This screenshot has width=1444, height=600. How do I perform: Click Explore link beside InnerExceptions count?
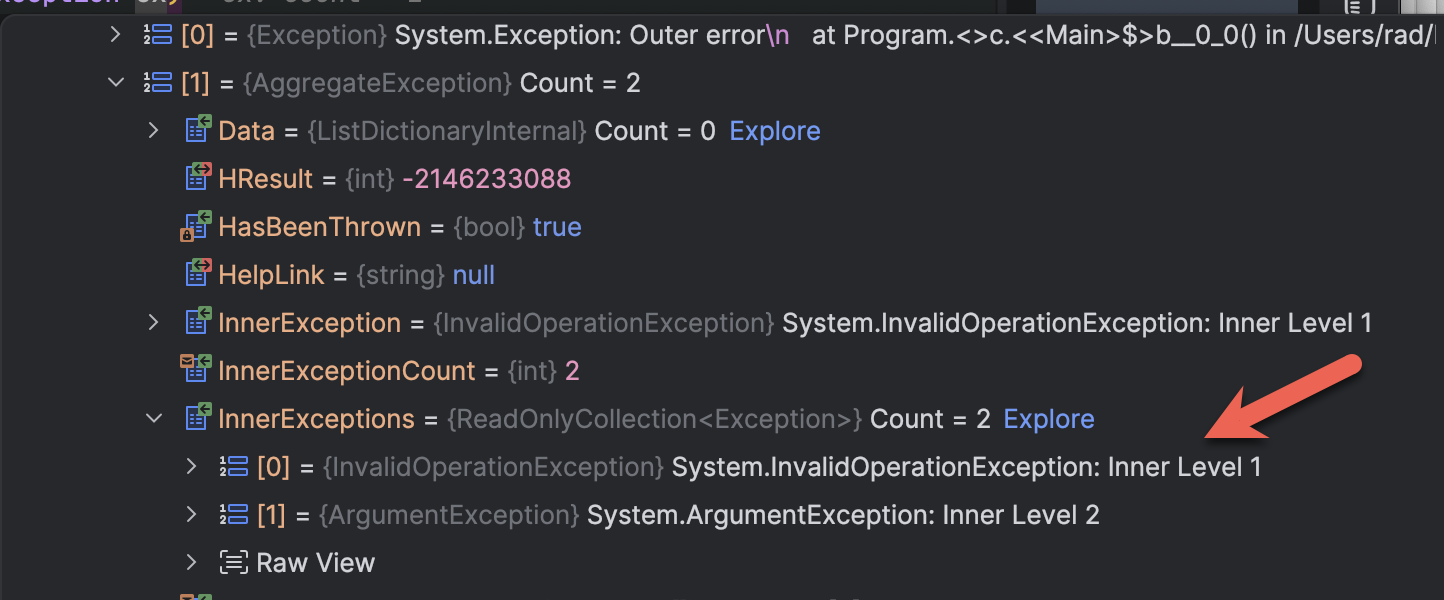coord(1049,419)
